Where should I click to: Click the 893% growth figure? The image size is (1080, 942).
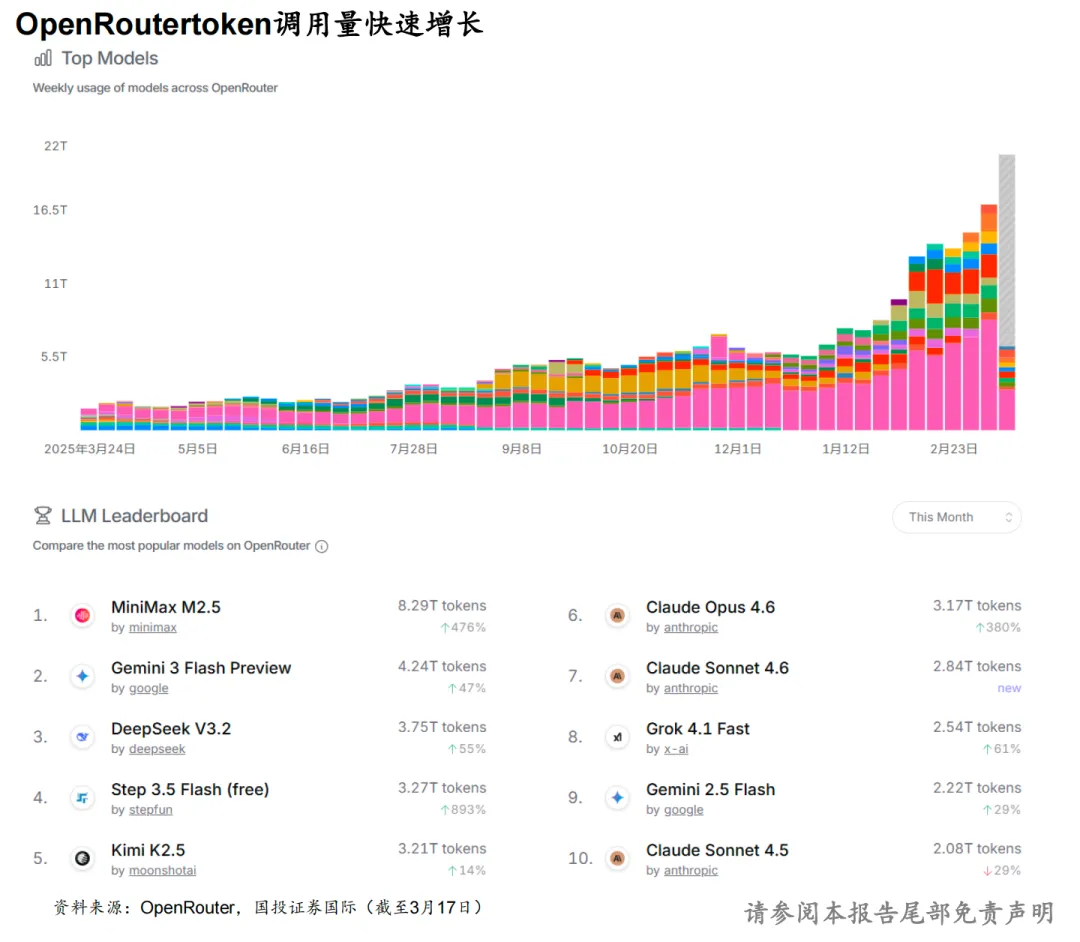(x=464, y=809)
